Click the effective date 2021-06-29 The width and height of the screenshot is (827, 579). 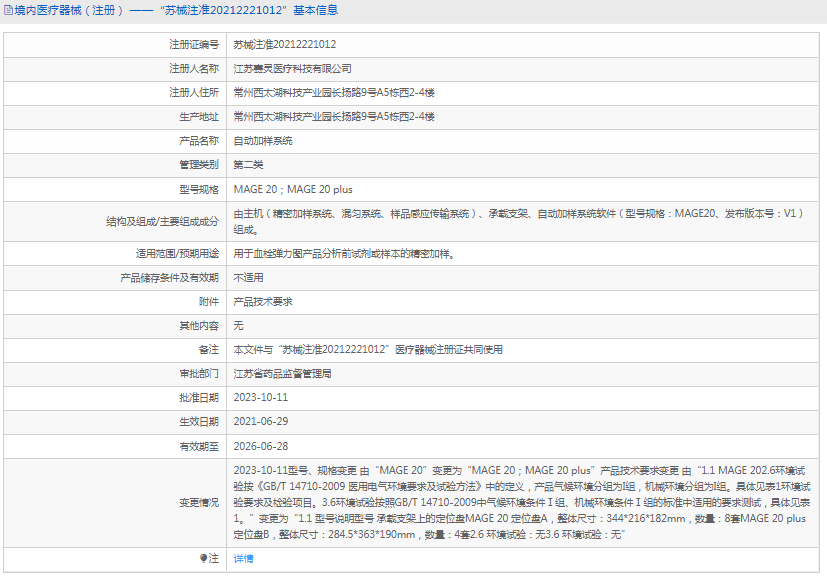(x=261, y=422)
